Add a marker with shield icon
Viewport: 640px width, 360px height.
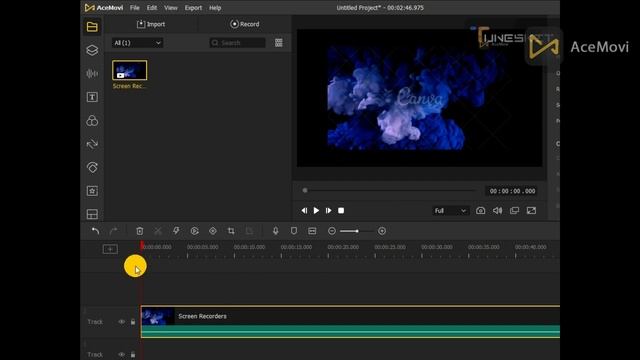pyautogui.click(x=294, y=231)
